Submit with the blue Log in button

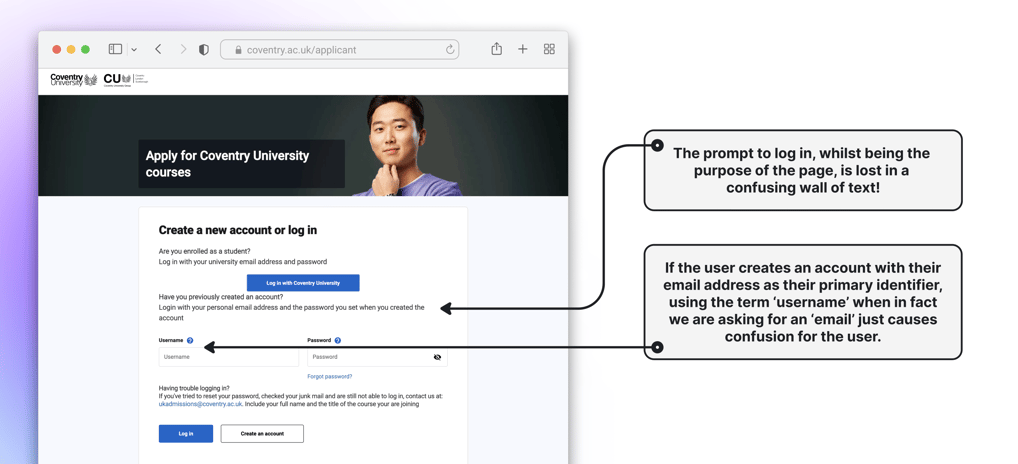186,433
